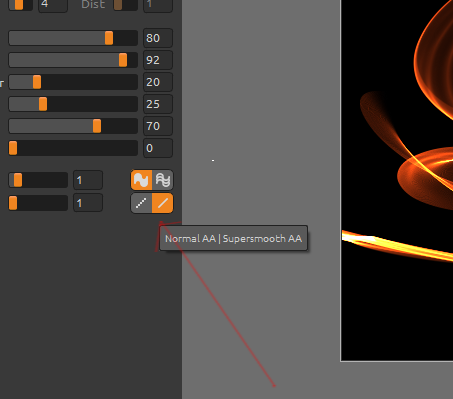Click the value field 1 beside wave icons
The width and height of the screenshot is (453, 399).
[x=88, y=180]
